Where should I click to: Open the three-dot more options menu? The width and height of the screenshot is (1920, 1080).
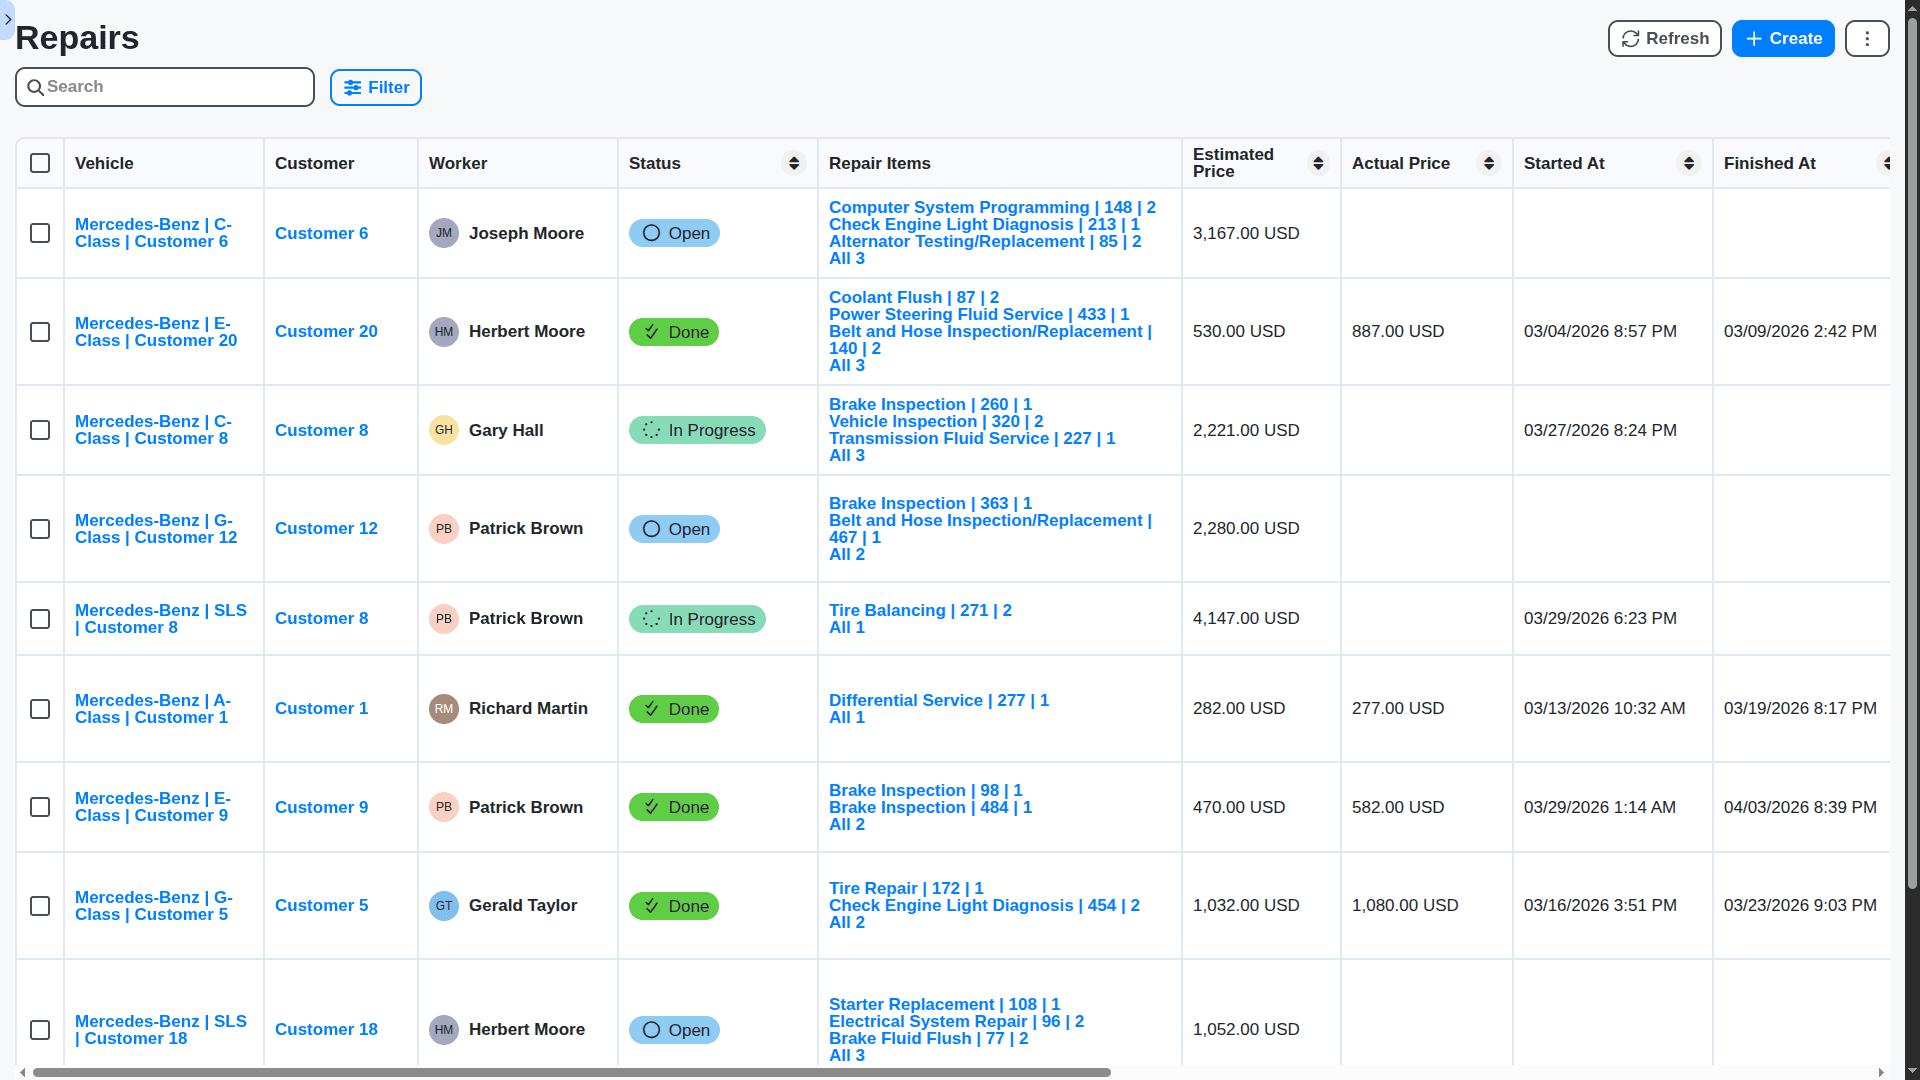1866,39
